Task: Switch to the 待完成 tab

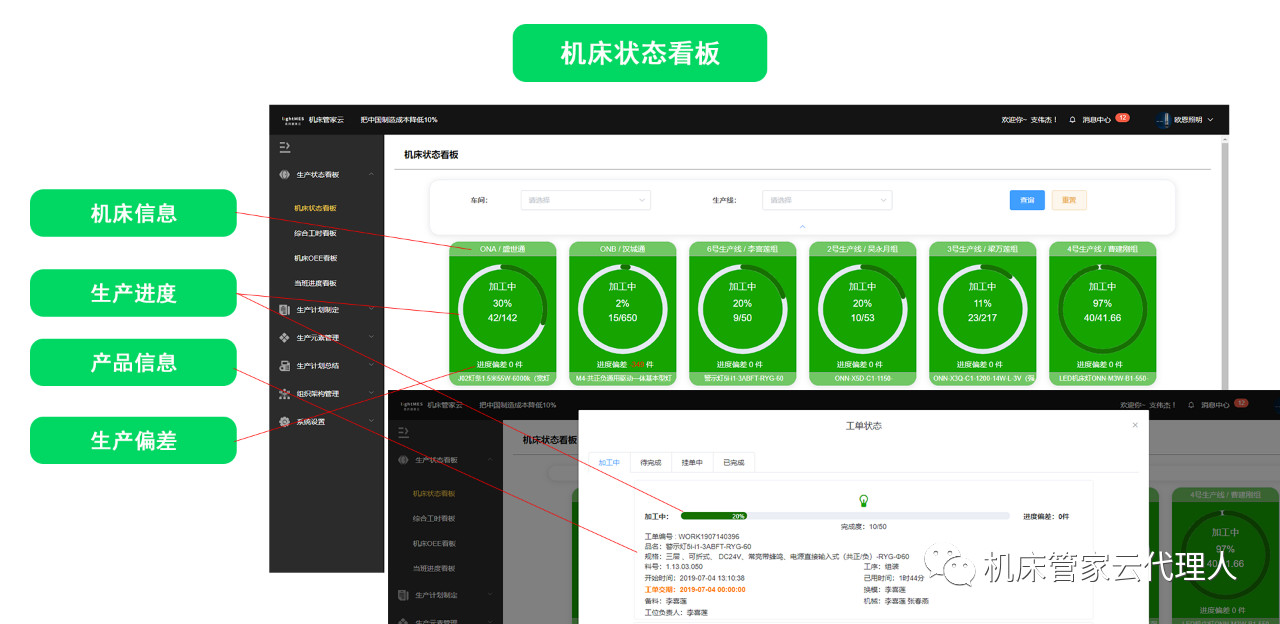Action: [650, 463]
